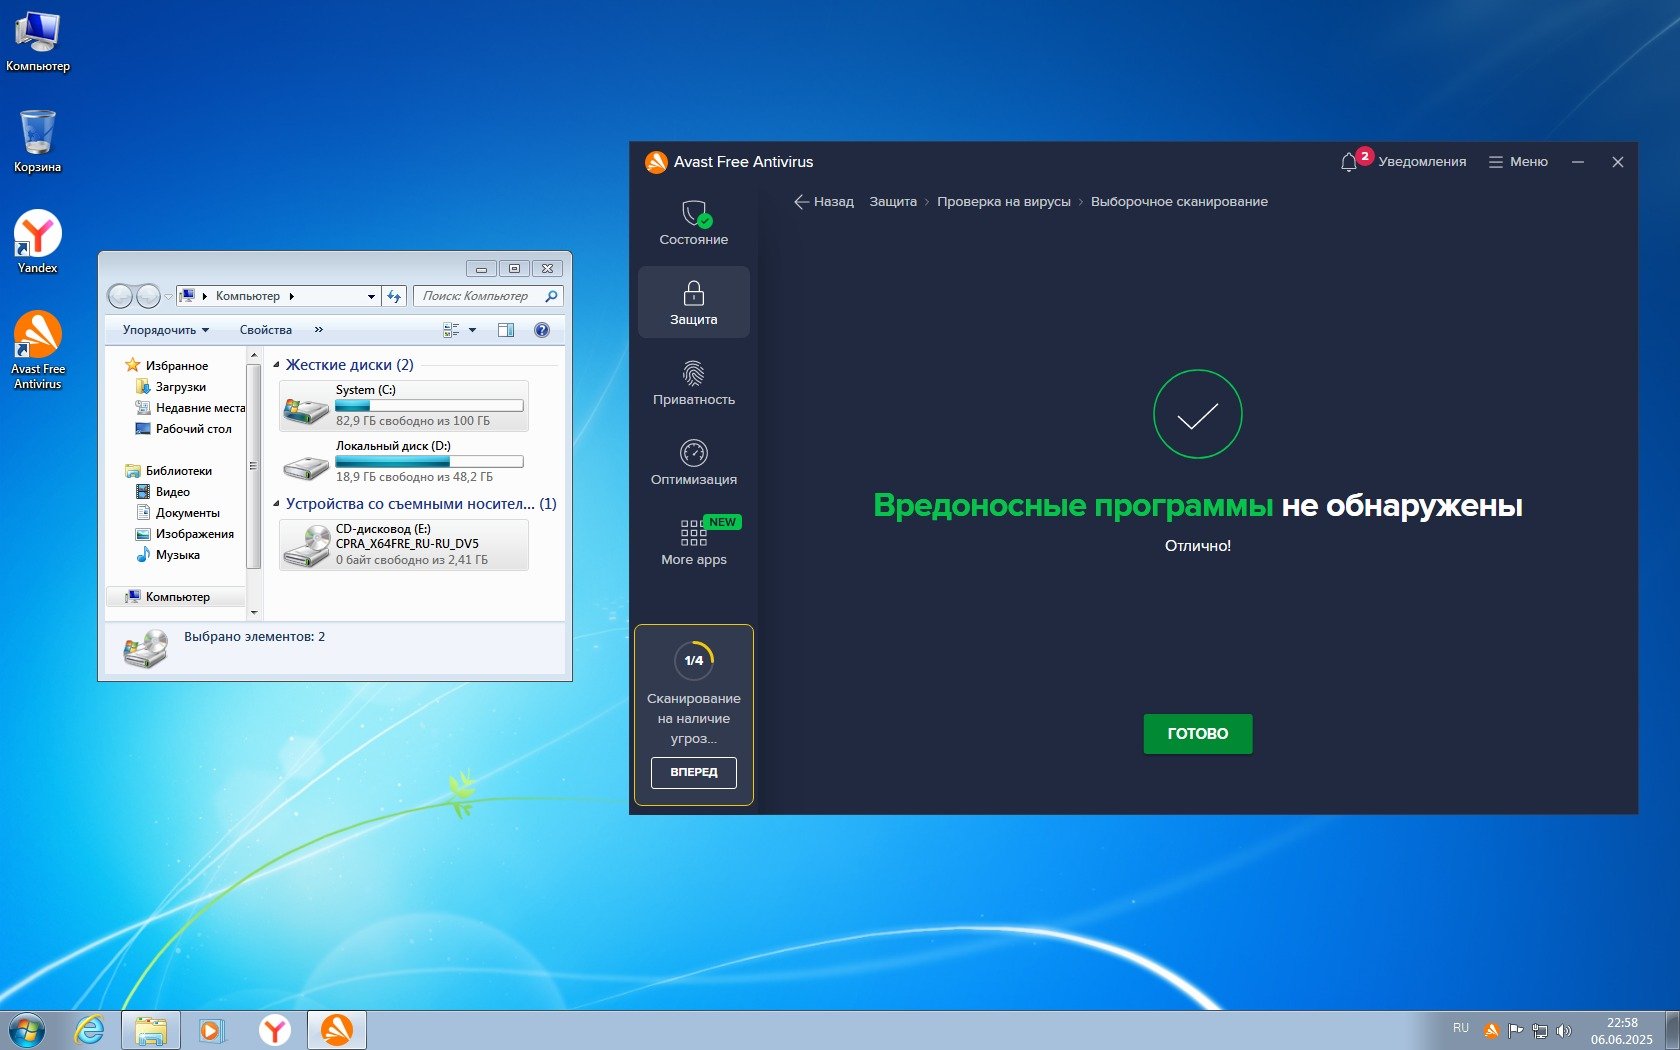Open the More apps grid in Avast
The image size is (1680, 1050).
click(693, 542)
